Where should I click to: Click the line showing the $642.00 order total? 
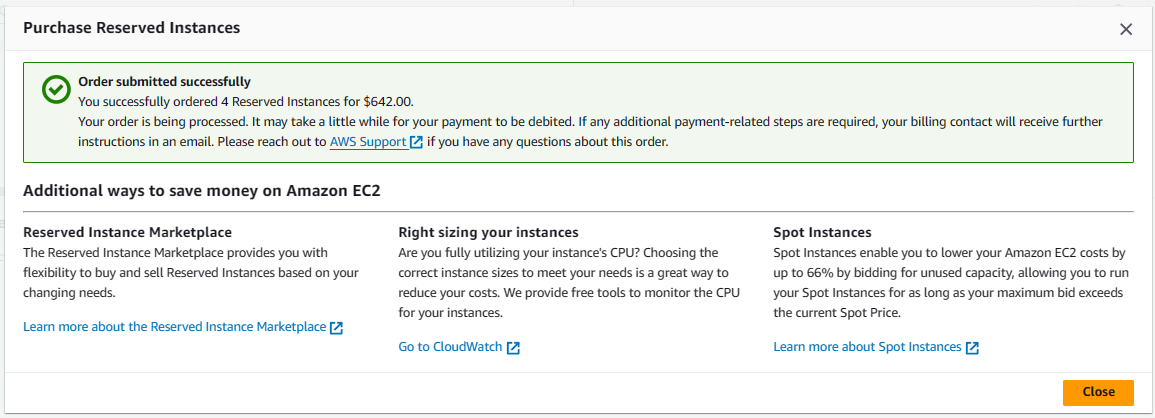click(251, 101)
